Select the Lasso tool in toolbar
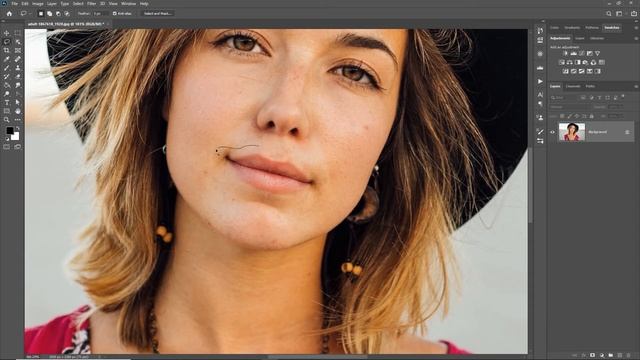This screenshot has width=640, height=360. pos(7,42)
